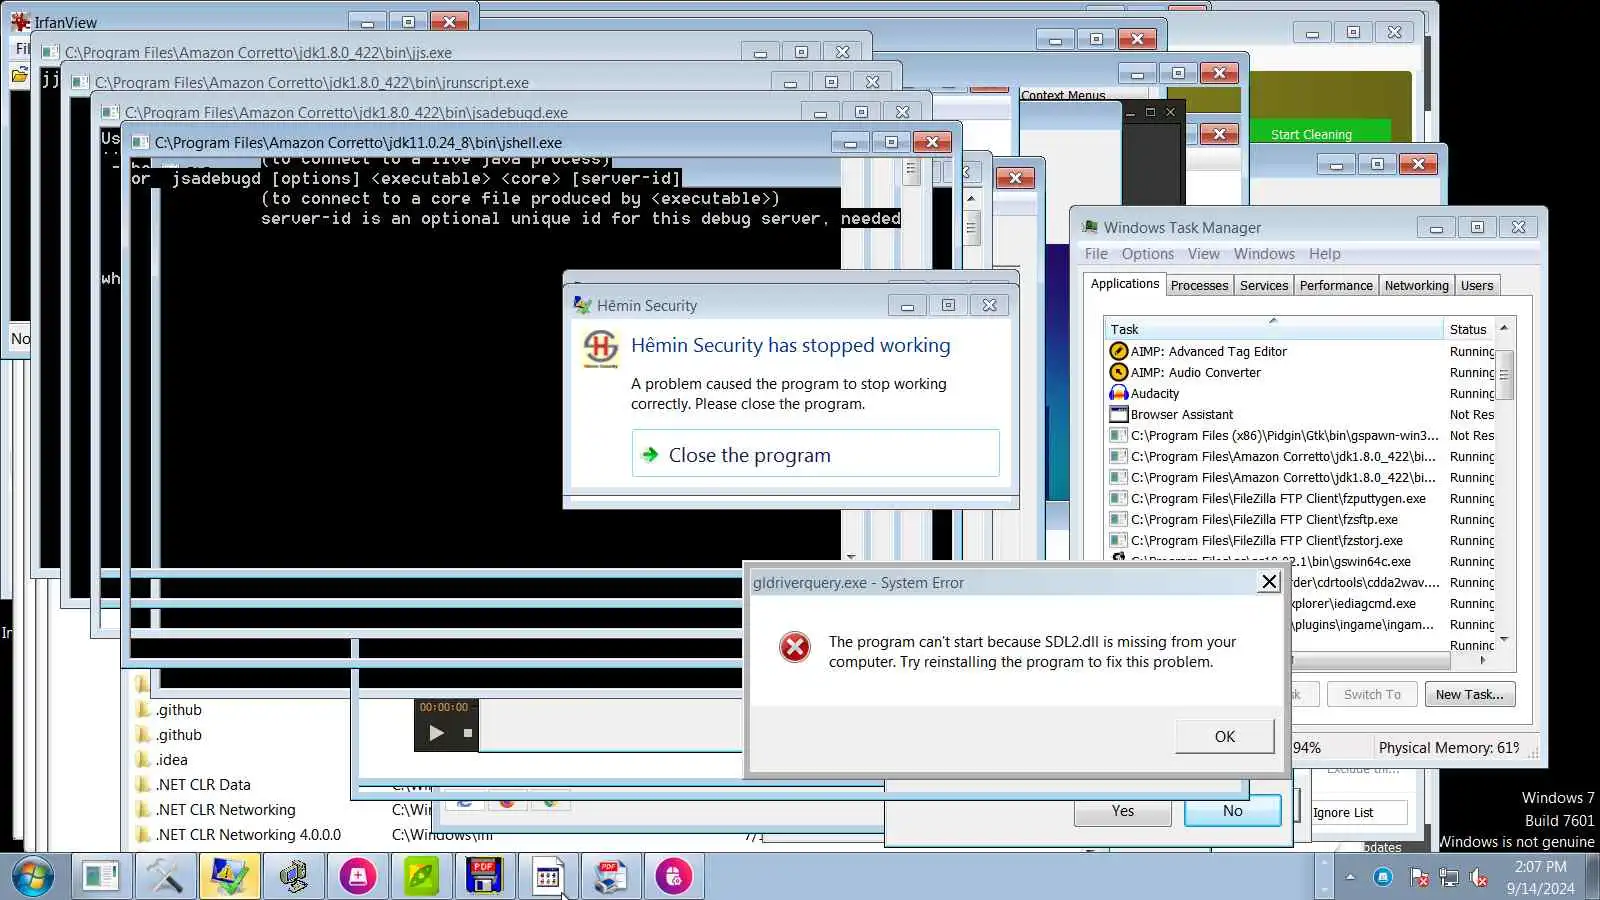The width and height of the screenshot is (1600, 900).
Task: Click the muted volume tray icon
Action: coord(1478,877)
